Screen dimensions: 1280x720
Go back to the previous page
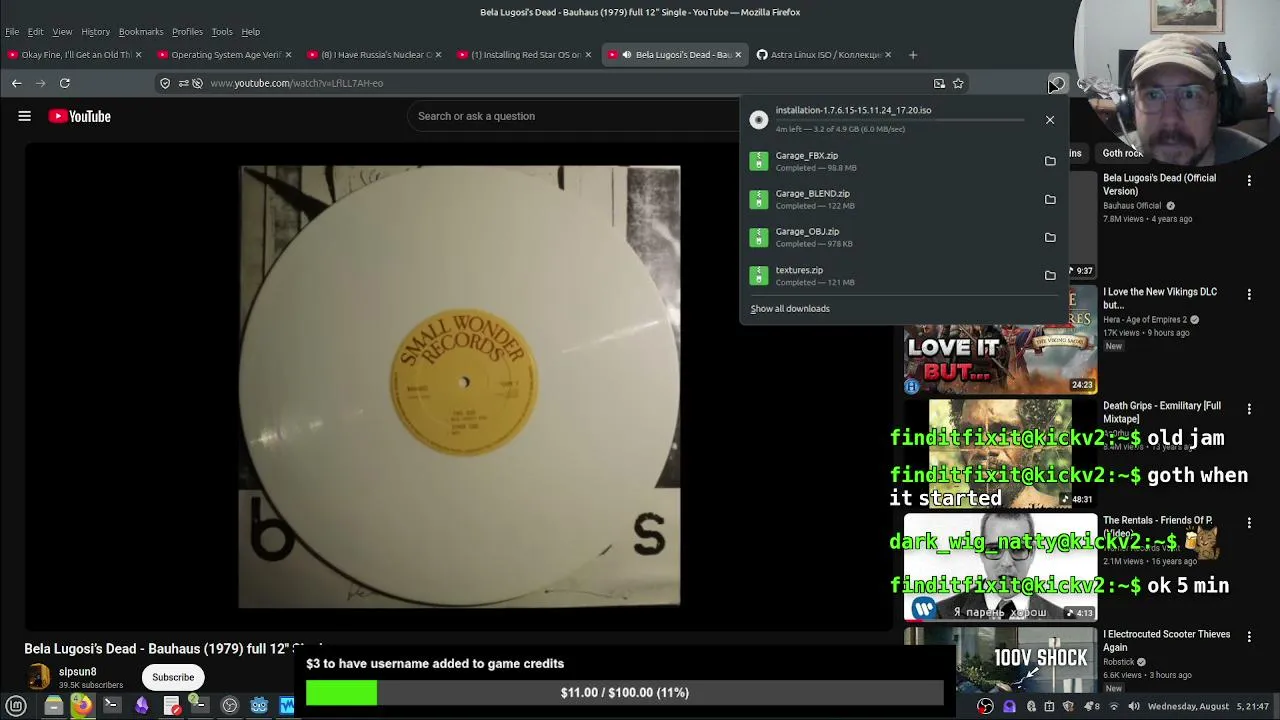pos(16,83)
